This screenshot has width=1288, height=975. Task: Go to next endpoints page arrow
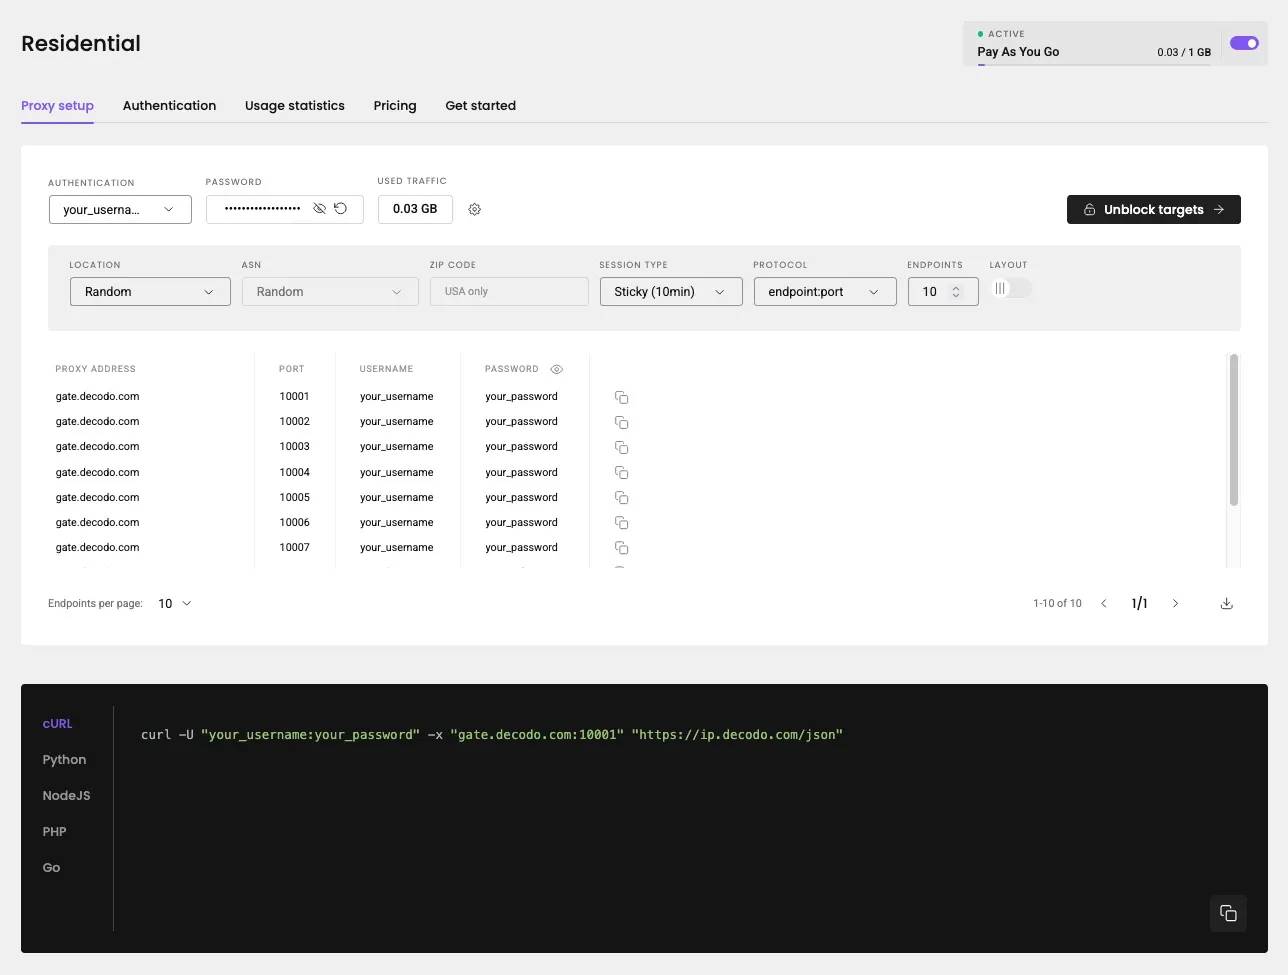pyautogui.click(x=1175, y=604)
